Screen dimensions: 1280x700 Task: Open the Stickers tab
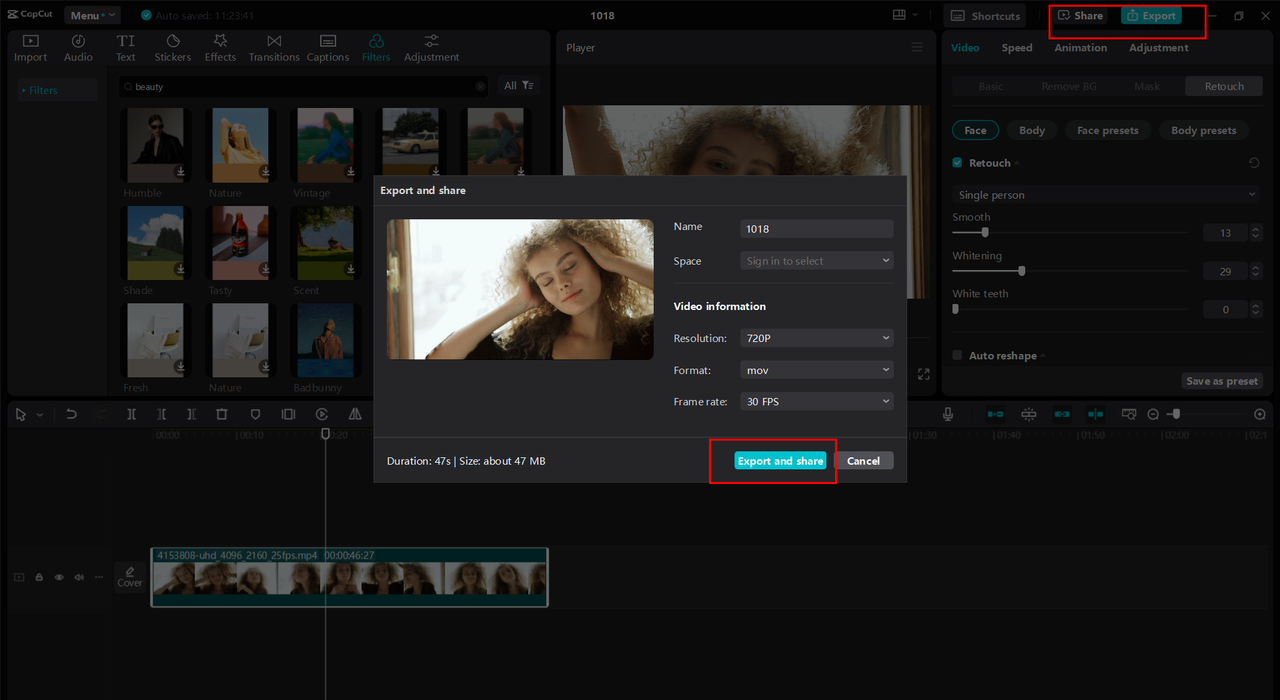[x=173, y=48]
